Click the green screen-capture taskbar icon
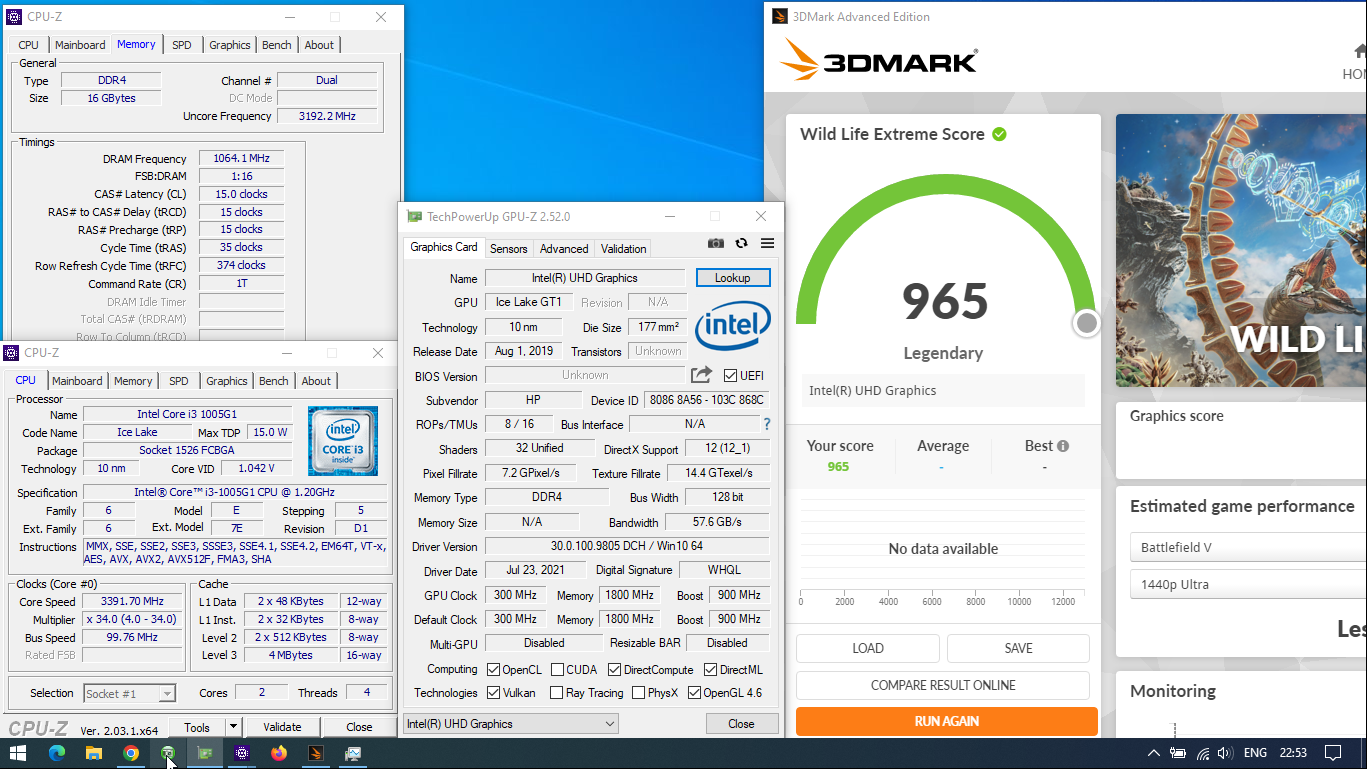Image resolution: width=1367 pixels, height=769 pixels. (x=168, y=753)
